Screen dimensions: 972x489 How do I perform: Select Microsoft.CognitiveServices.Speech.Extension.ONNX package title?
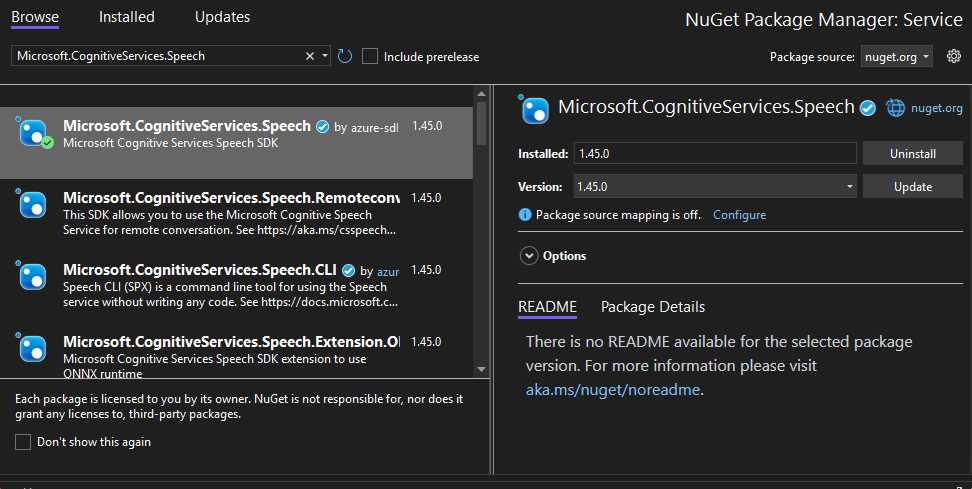click(x=231, y=341)
